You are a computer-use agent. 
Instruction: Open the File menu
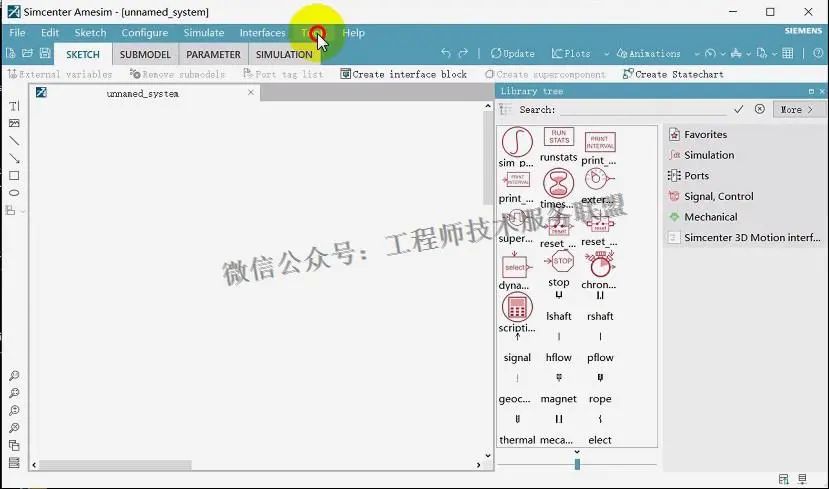[17, 33]
